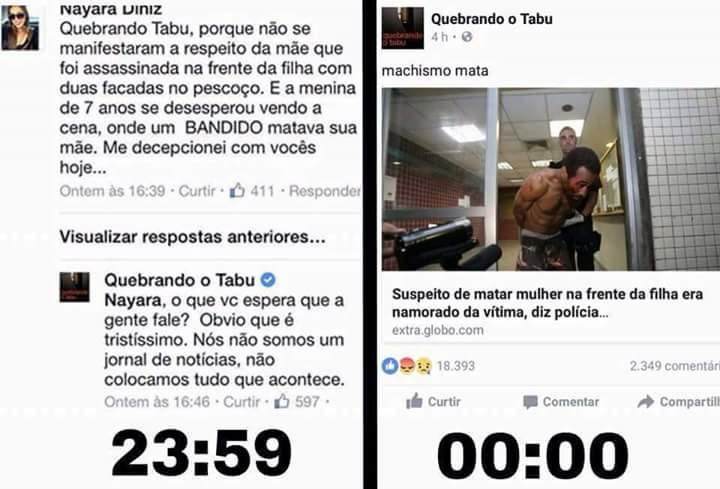Click the thumbs-up icon beside 597 likes
The height and width of the screenshot is (489, 720).
tap(281, 401)
